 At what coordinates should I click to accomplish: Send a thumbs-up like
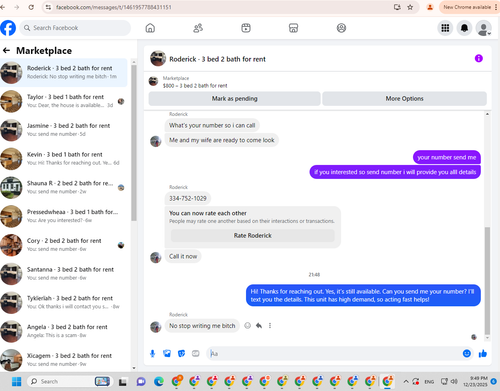click(x=483, y=353)
